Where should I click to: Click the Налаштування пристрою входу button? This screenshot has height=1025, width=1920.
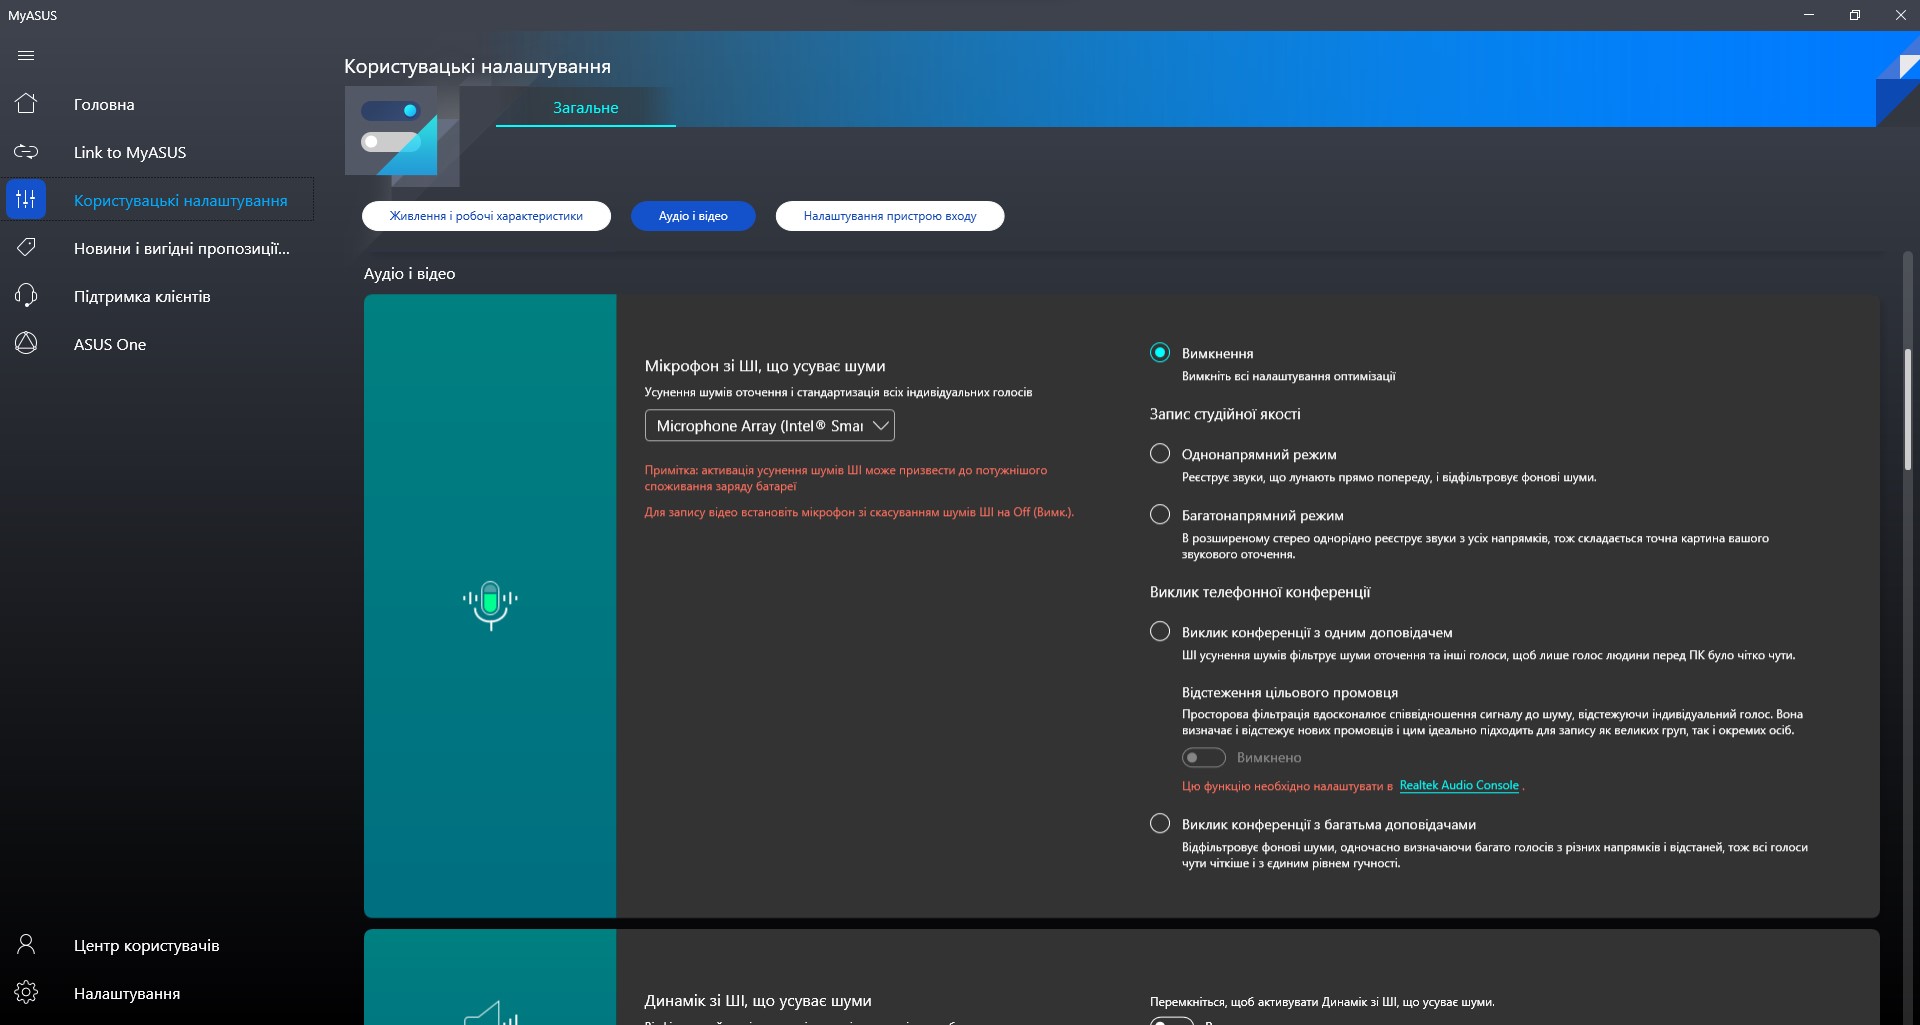(x=889, y=216)
